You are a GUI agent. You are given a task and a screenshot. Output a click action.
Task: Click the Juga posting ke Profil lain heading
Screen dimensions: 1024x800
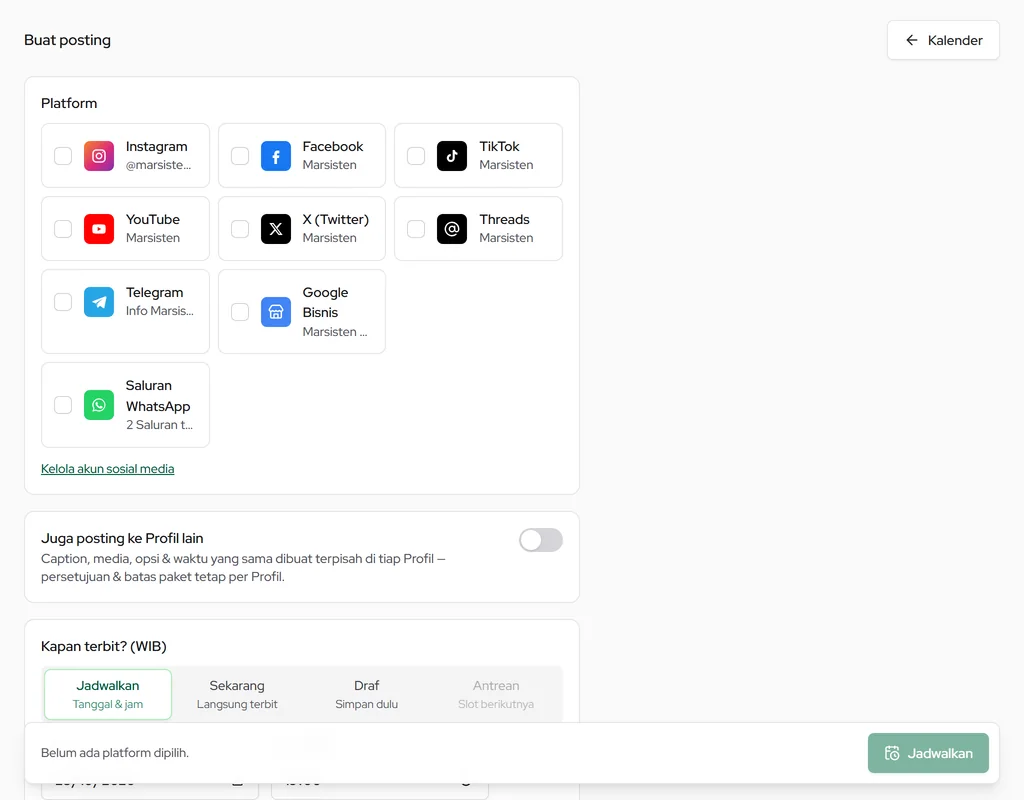point(122,539)
